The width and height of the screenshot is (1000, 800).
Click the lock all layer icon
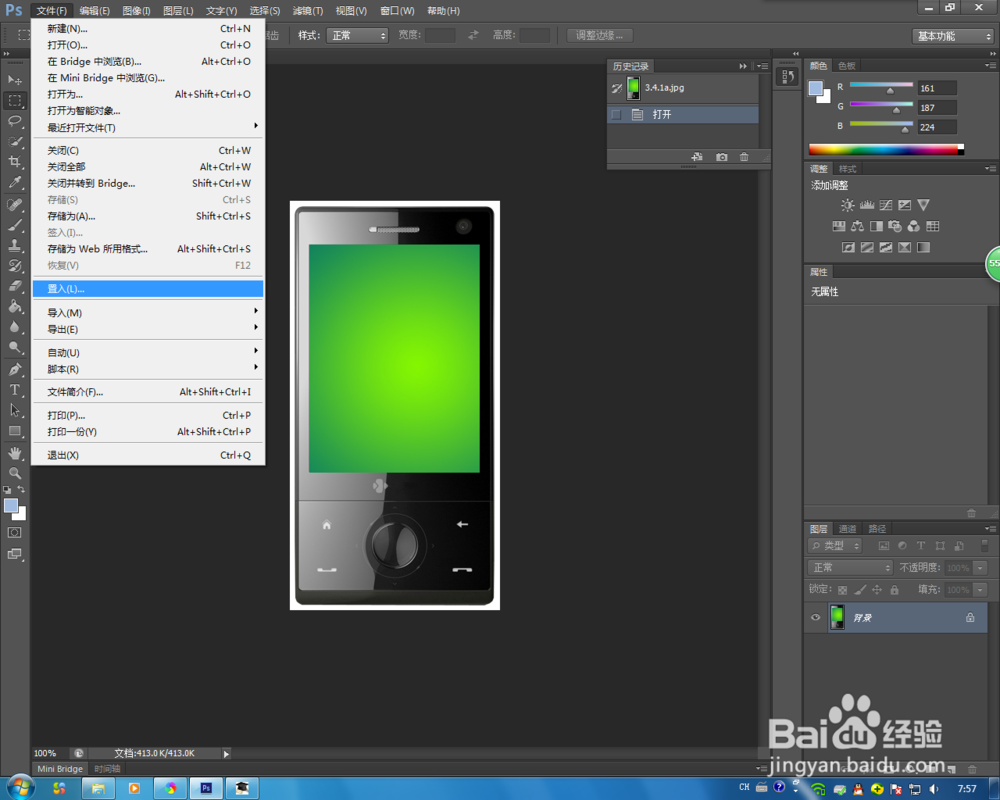pos(894,589)
